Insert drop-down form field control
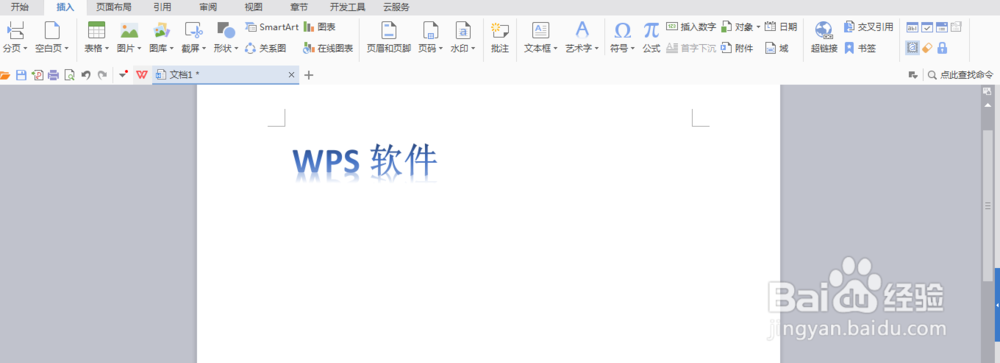The height and width of the screenshot is (363, 1000). 942,27
